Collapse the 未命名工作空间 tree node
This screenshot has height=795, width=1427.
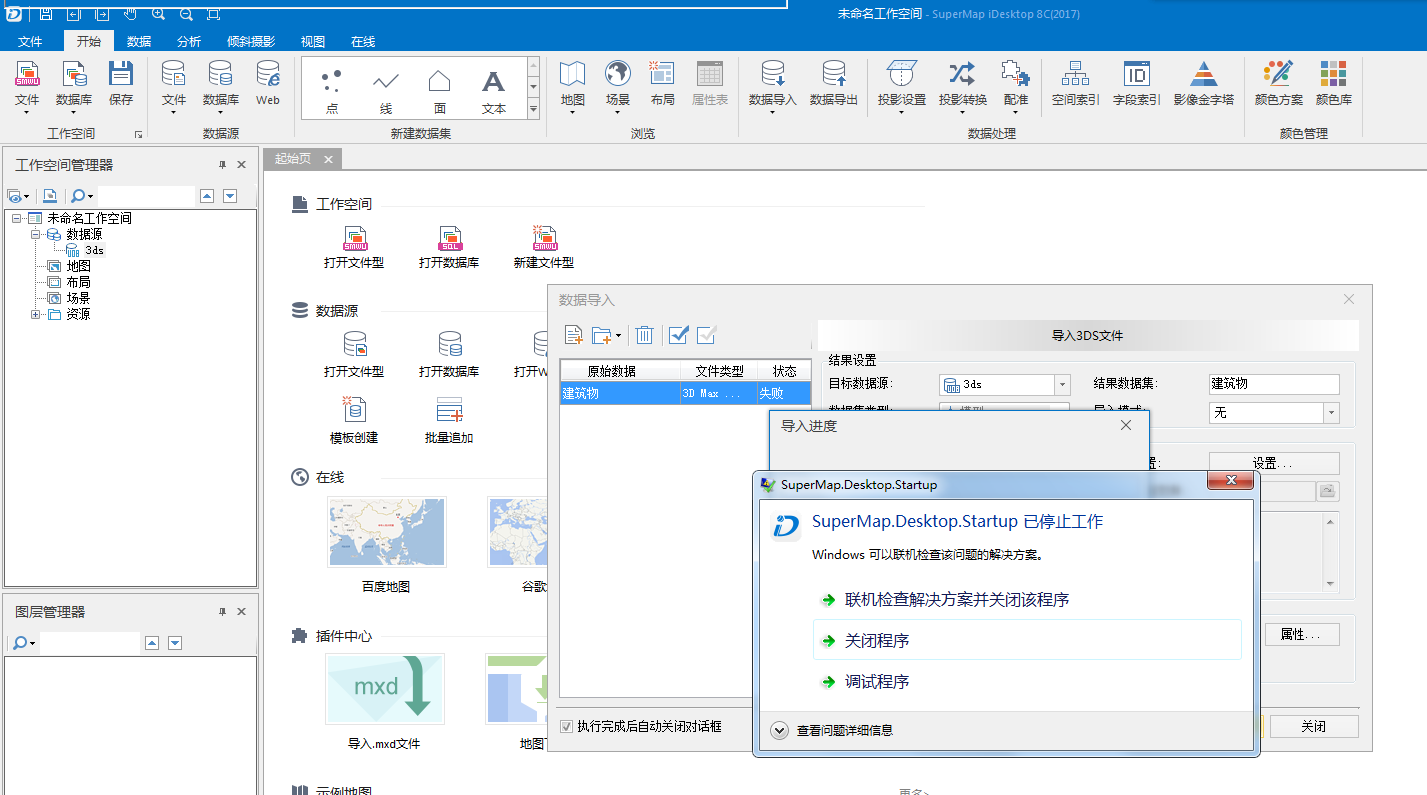[17, 218]
